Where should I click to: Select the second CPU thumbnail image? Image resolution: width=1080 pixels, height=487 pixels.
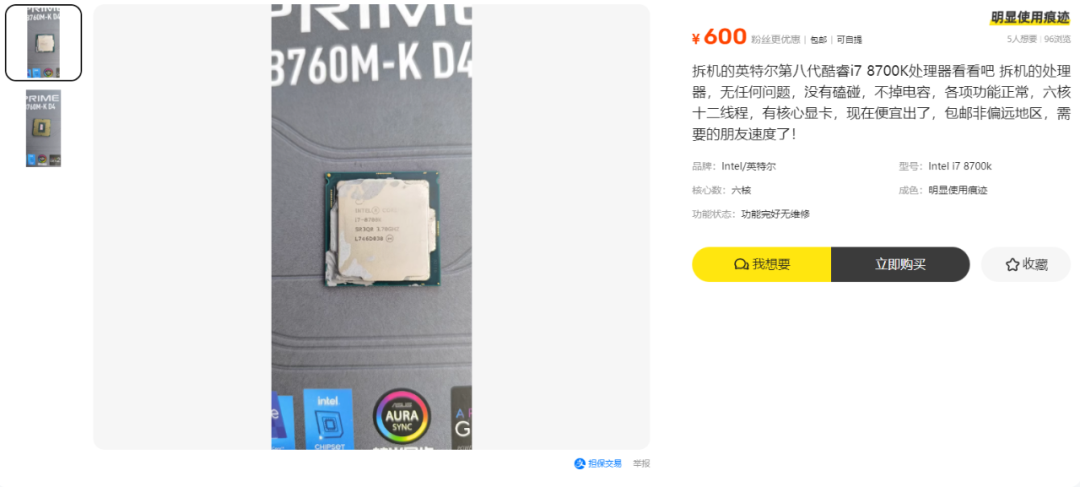(x=43, y=128)
